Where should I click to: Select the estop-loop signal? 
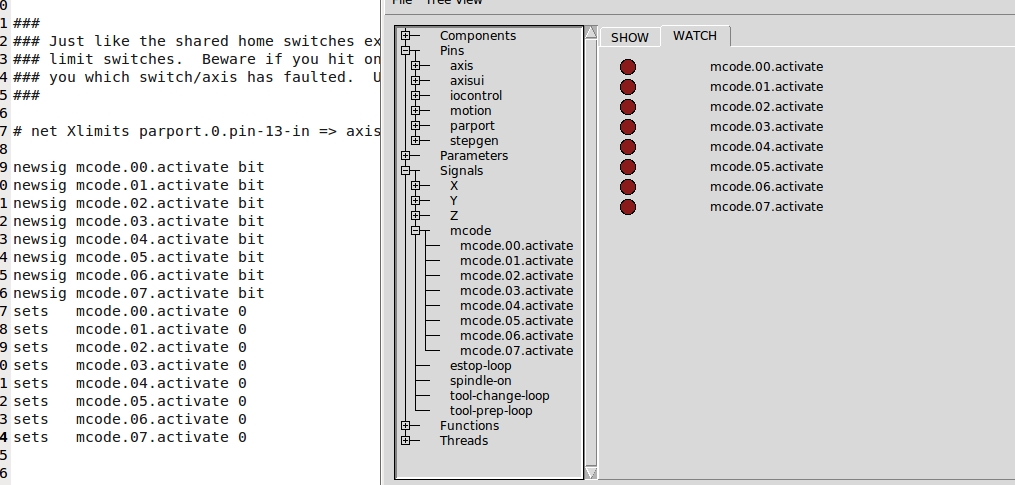(480, 365)
